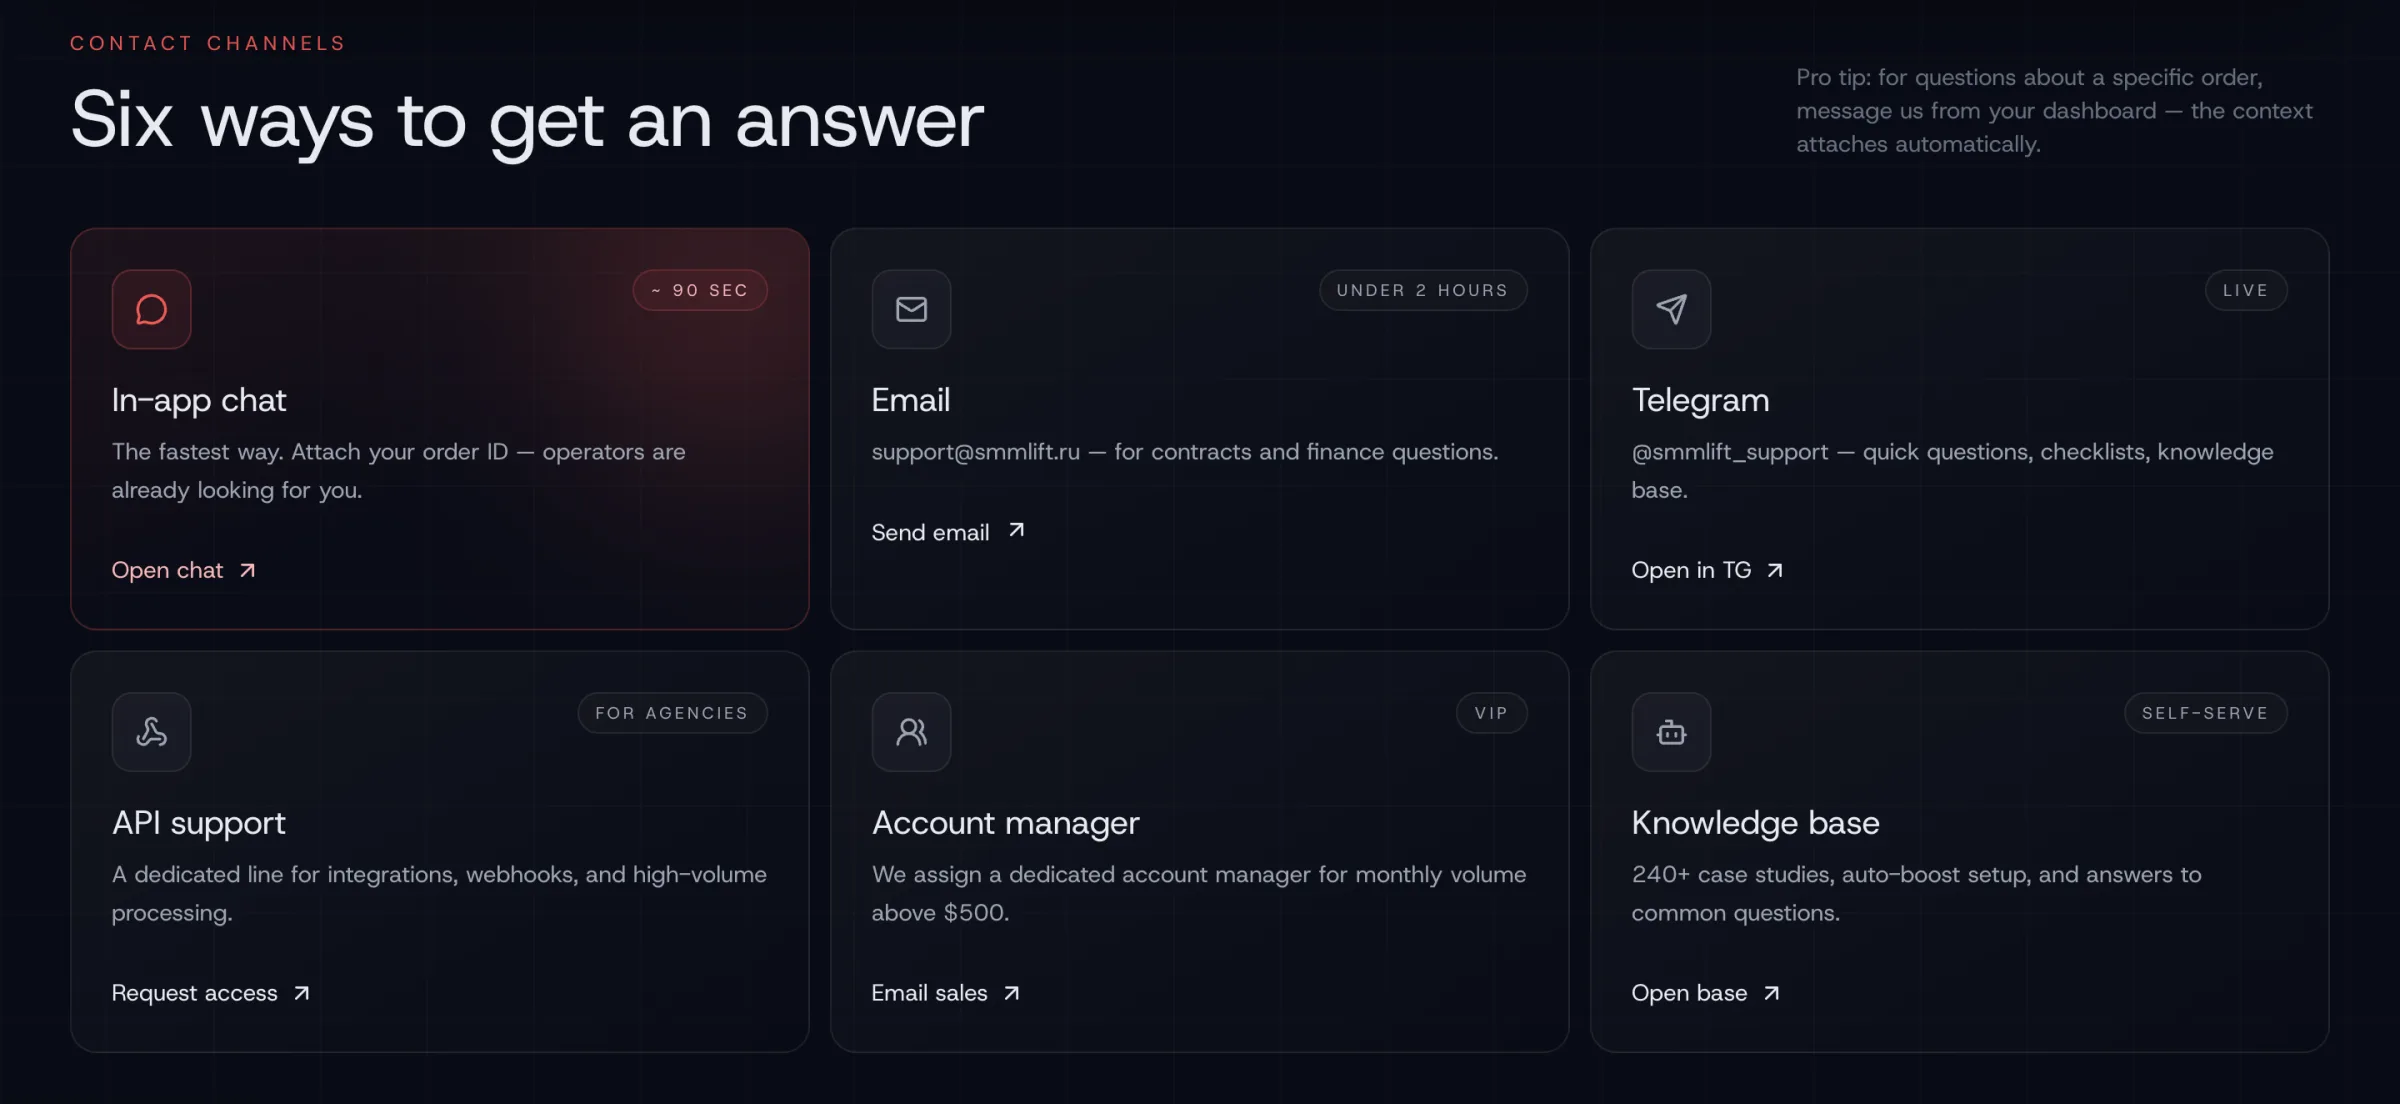Screen dimensions: 2400x1104
Task: Open base from Knowledge base card
Action: (1689, 993)
